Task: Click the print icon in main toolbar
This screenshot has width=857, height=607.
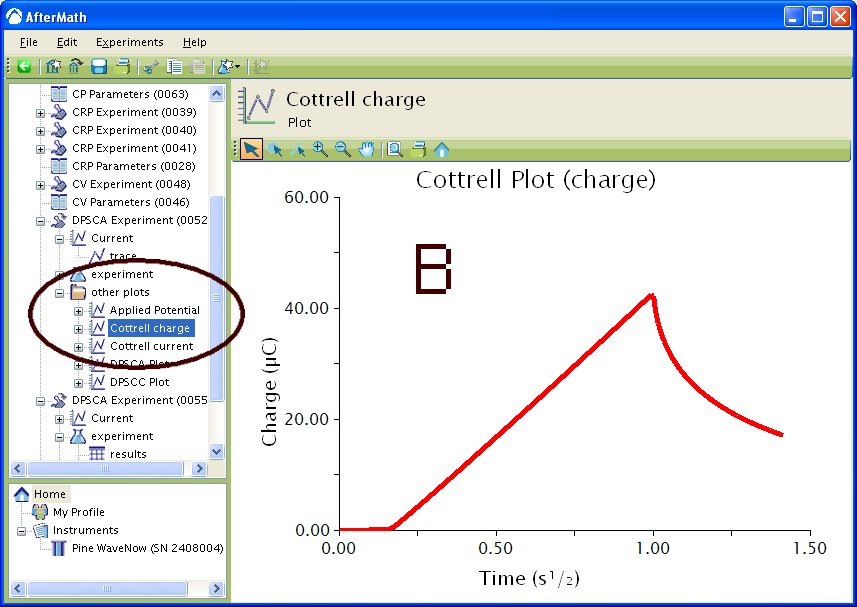Action: (x=122, y=67)
